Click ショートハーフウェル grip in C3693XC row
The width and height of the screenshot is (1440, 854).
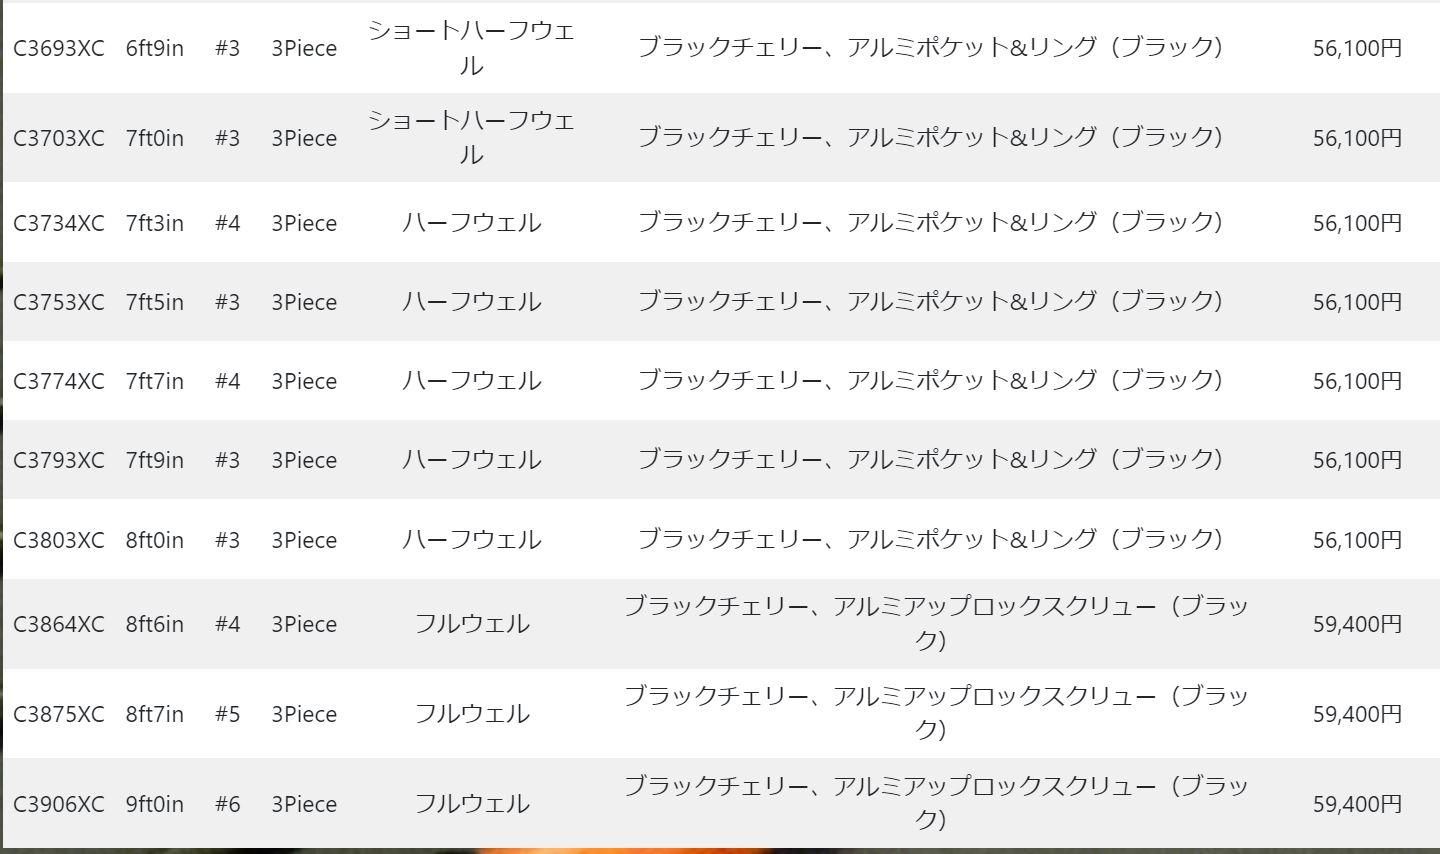coord(472,48)
